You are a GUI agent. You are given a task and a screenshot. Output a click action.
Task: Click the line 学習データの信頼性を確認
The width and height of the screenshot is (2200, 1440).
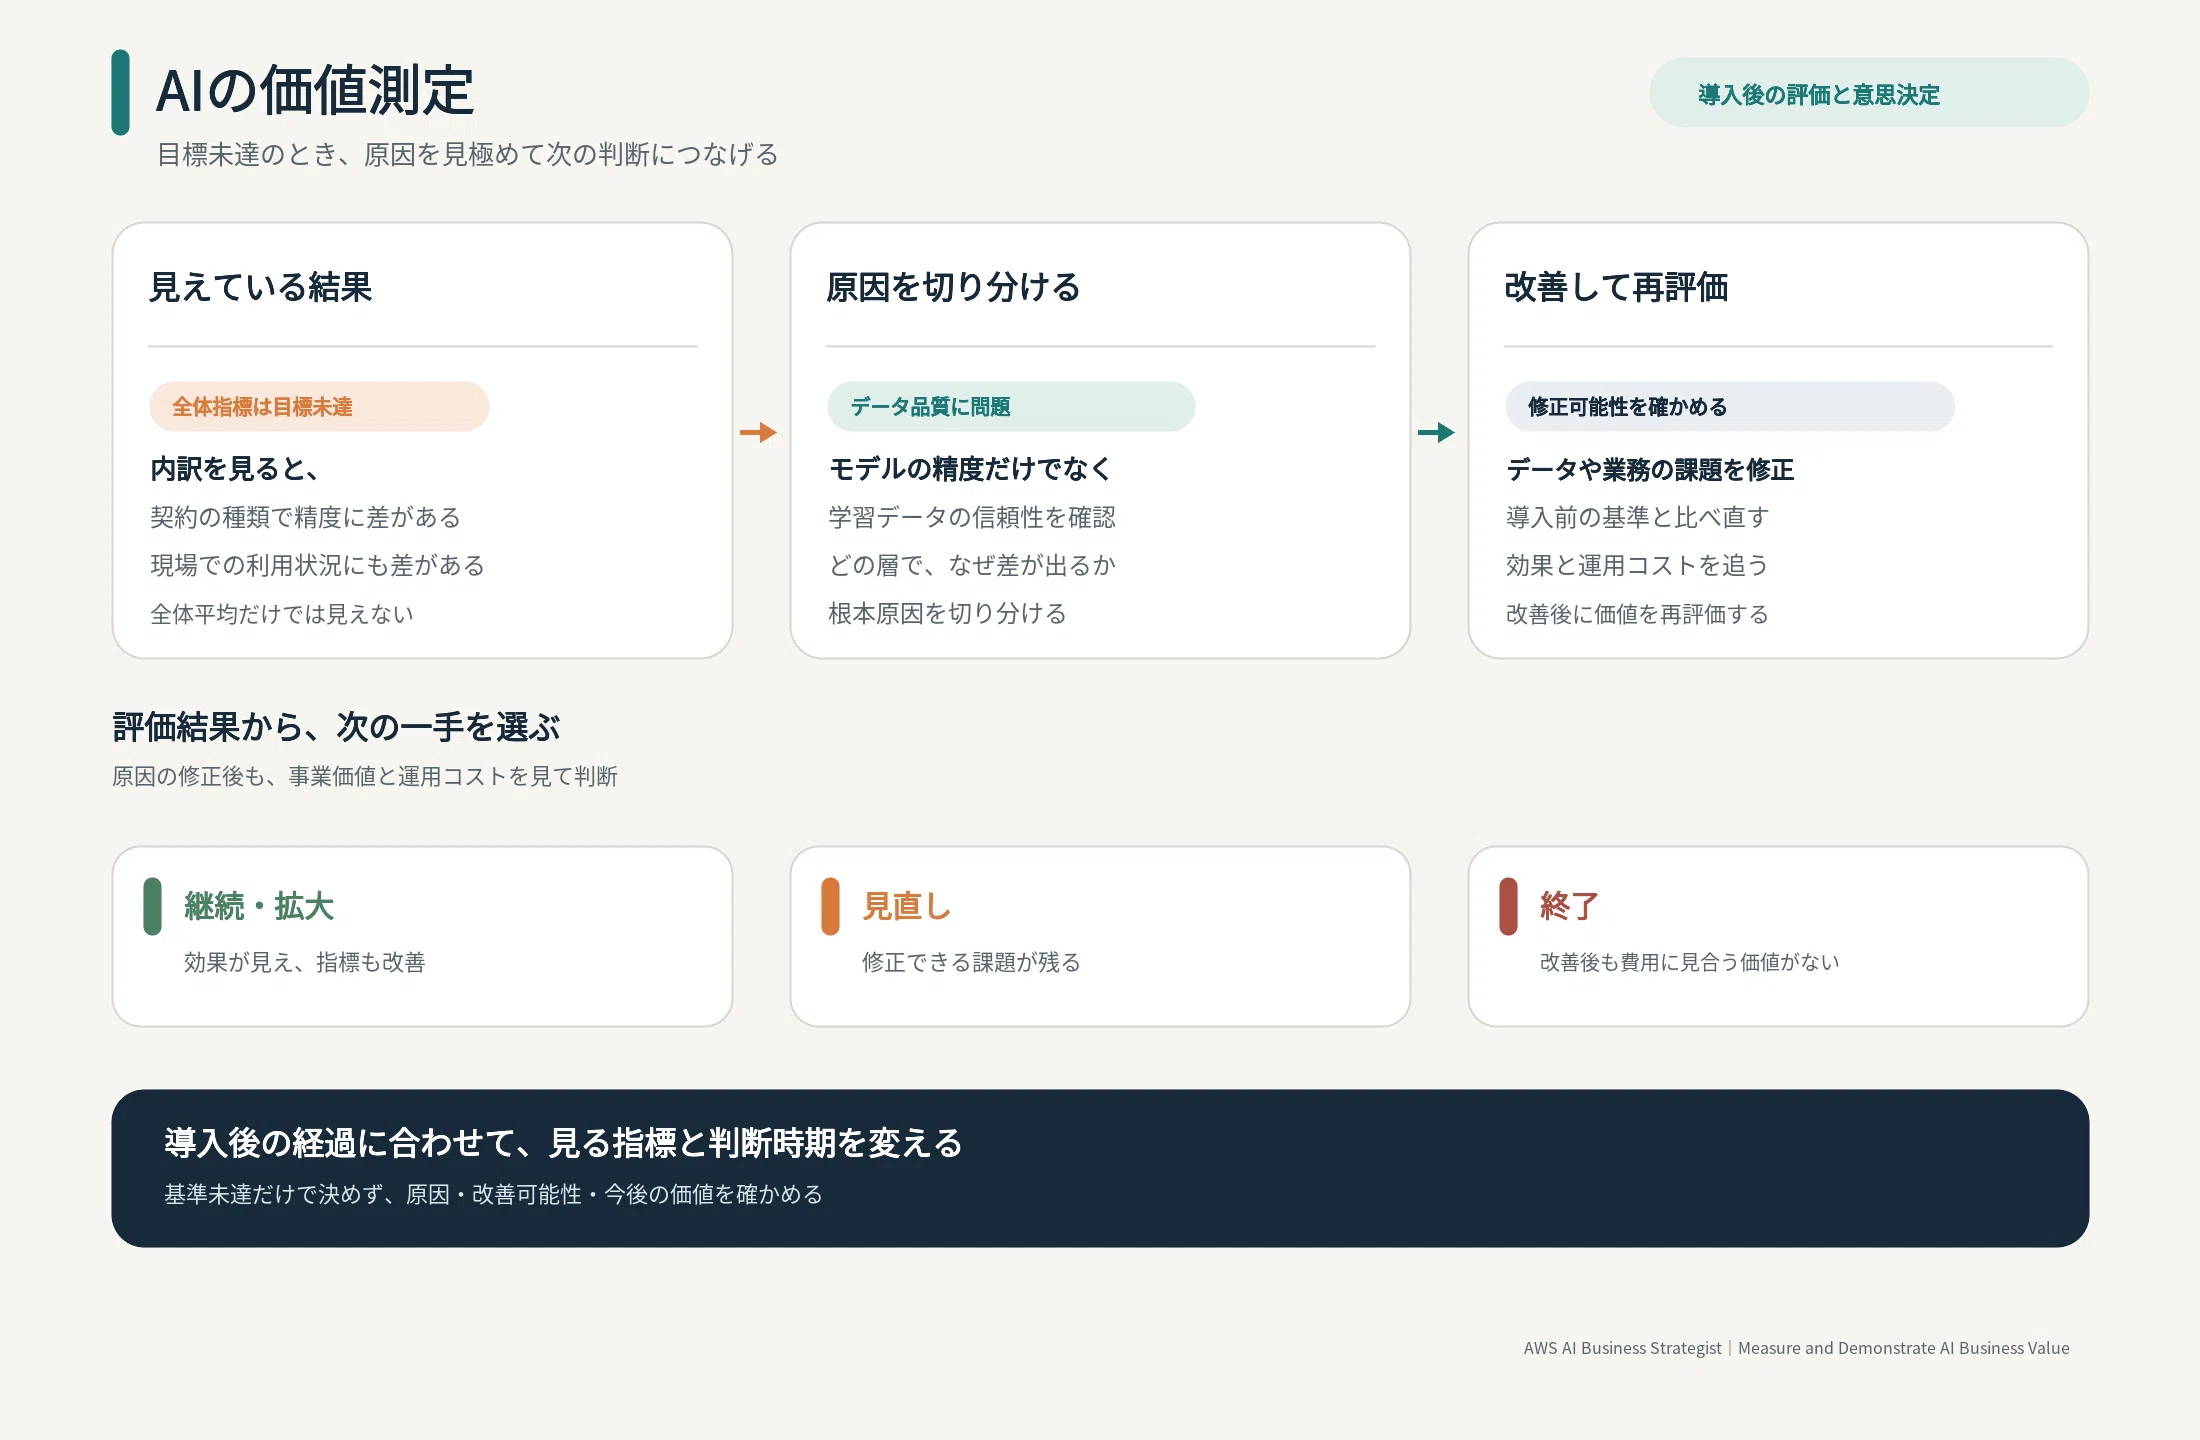[x=972, y=518]
